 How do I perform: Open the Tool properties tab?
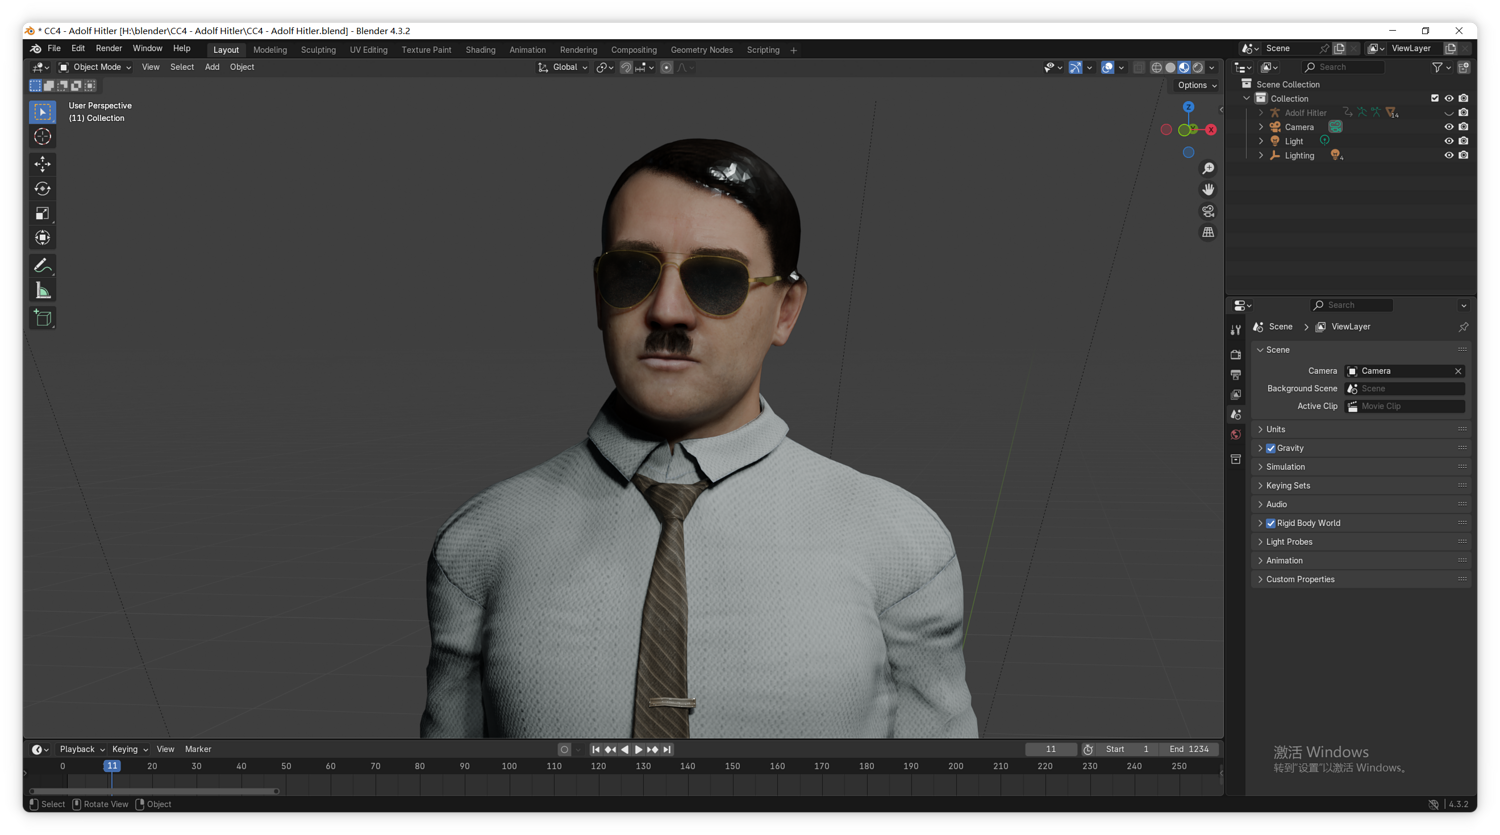point(1236,330)
